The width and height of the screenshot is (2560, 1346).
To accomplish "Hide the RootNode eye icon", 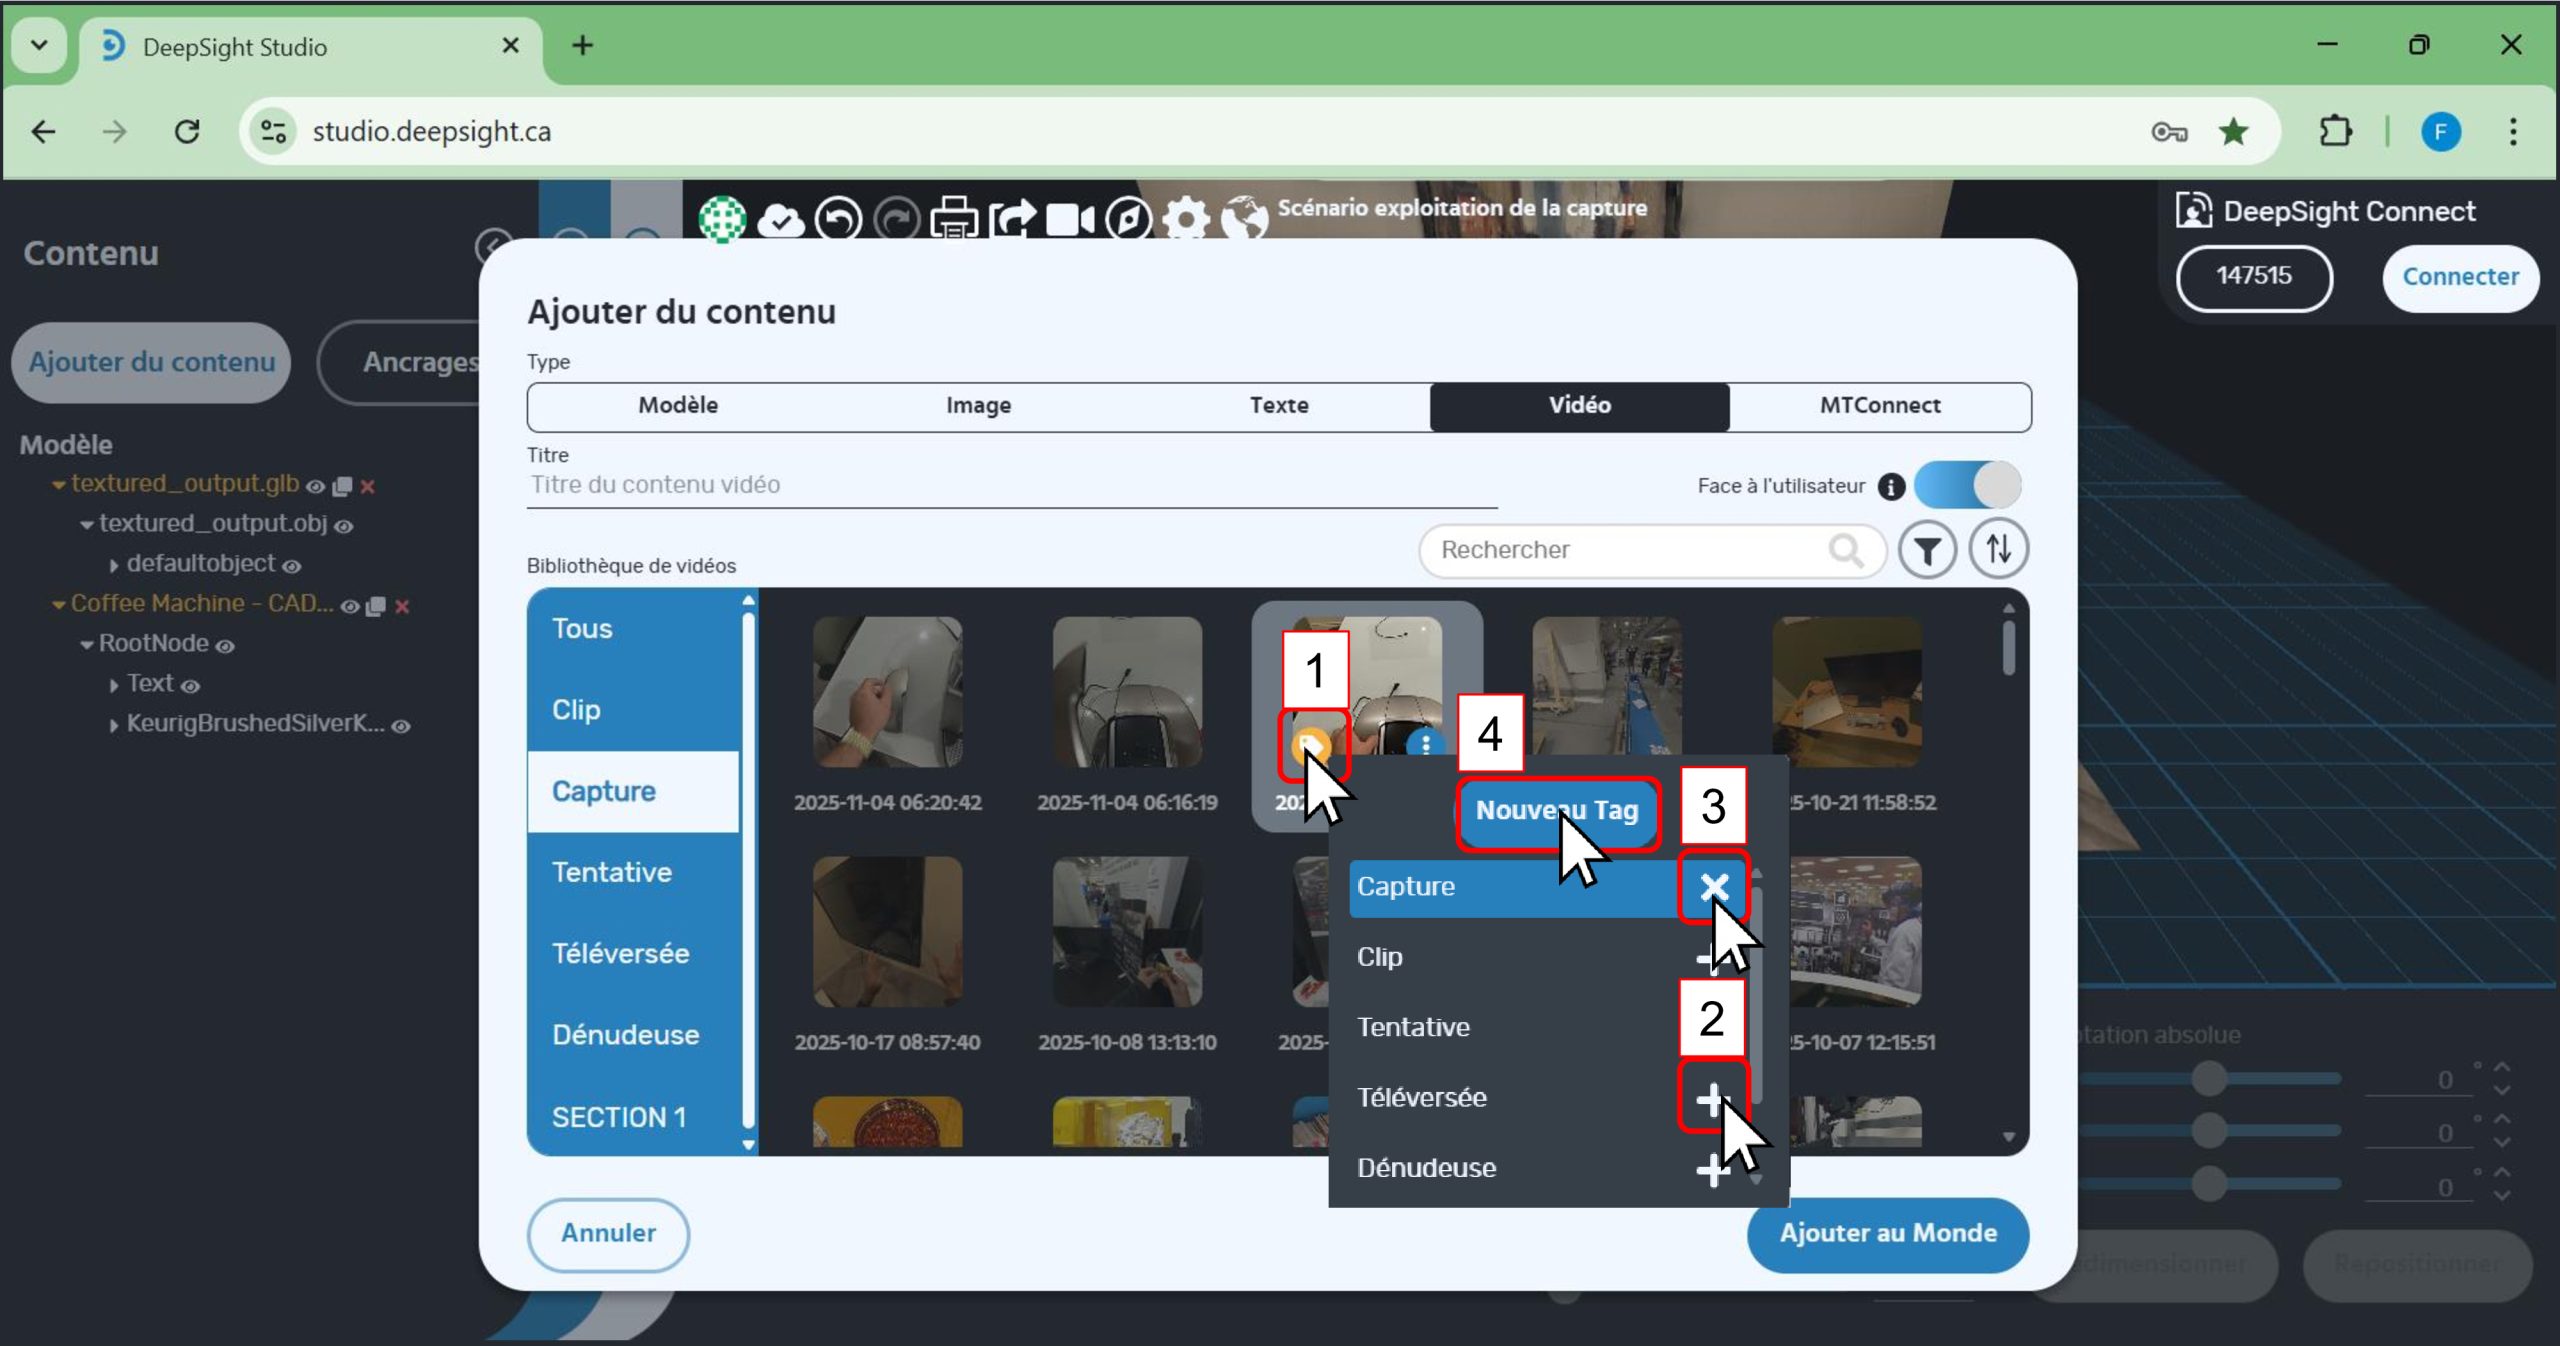I will (225, 647).
